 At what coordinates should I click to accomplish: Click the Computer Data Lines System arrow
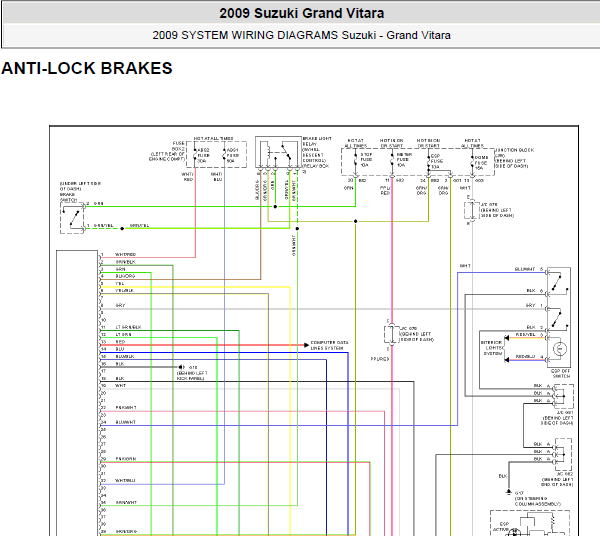[308, 344]
